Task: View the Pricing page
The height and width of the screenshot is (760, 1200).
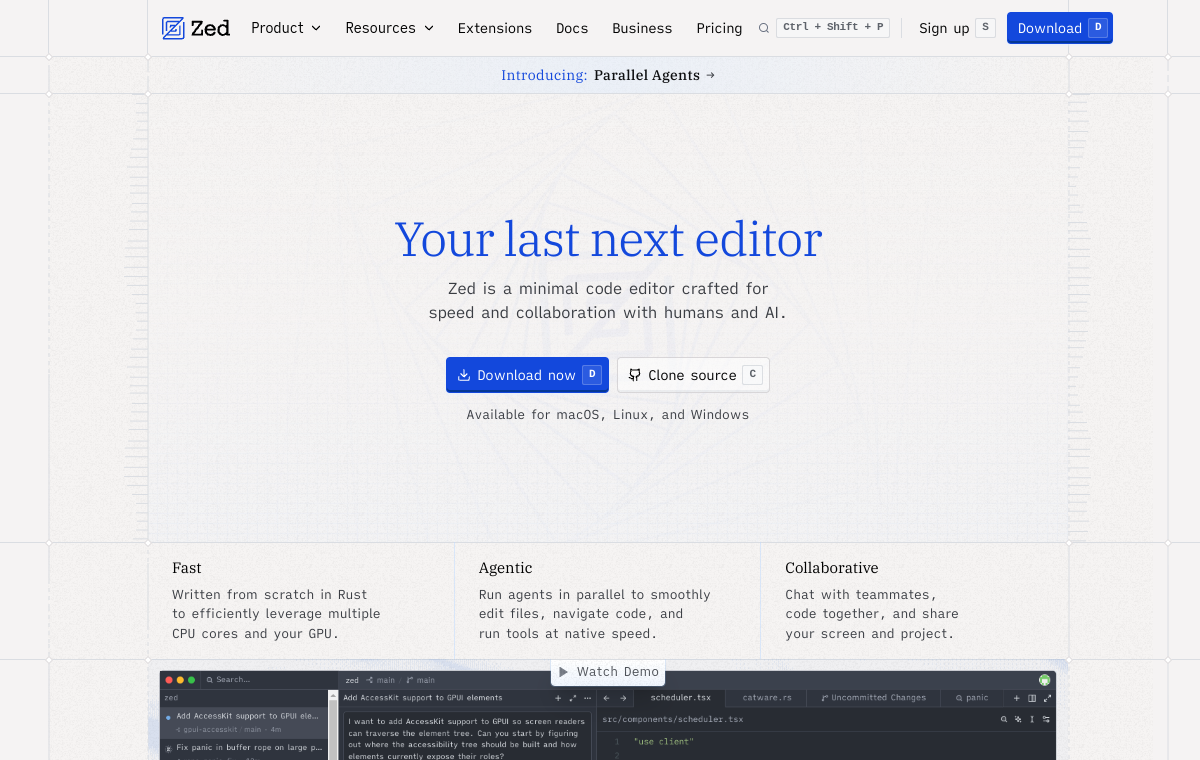Action: 719,28
